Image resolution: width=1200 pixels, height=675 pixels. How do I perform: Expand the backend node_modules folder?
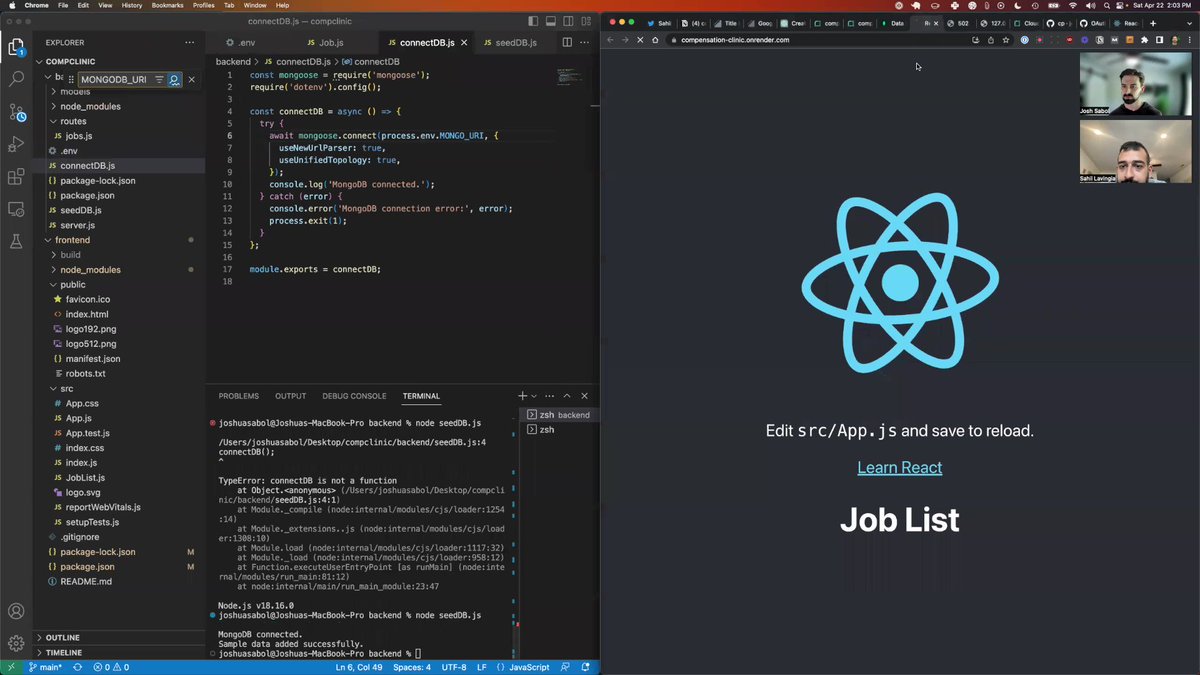pyautogui.click(x=118, y=106)
